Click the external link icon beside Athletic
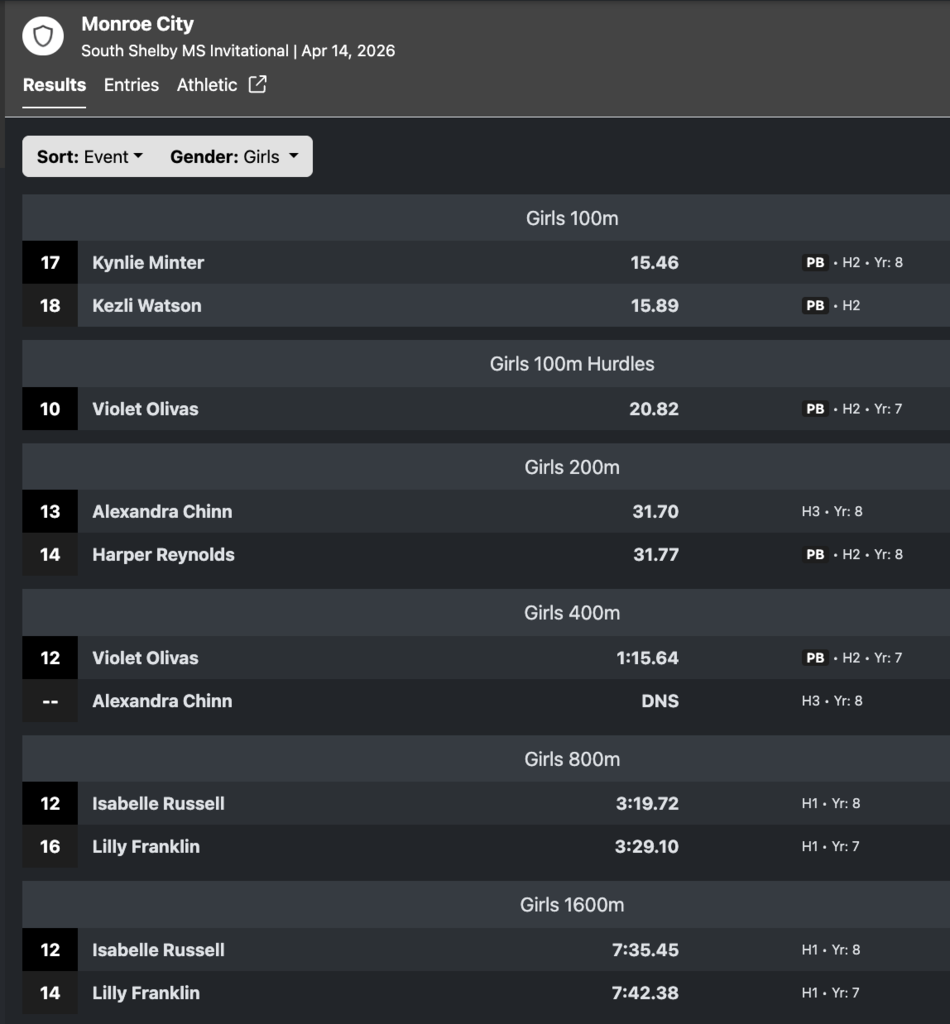 [257, 85]
